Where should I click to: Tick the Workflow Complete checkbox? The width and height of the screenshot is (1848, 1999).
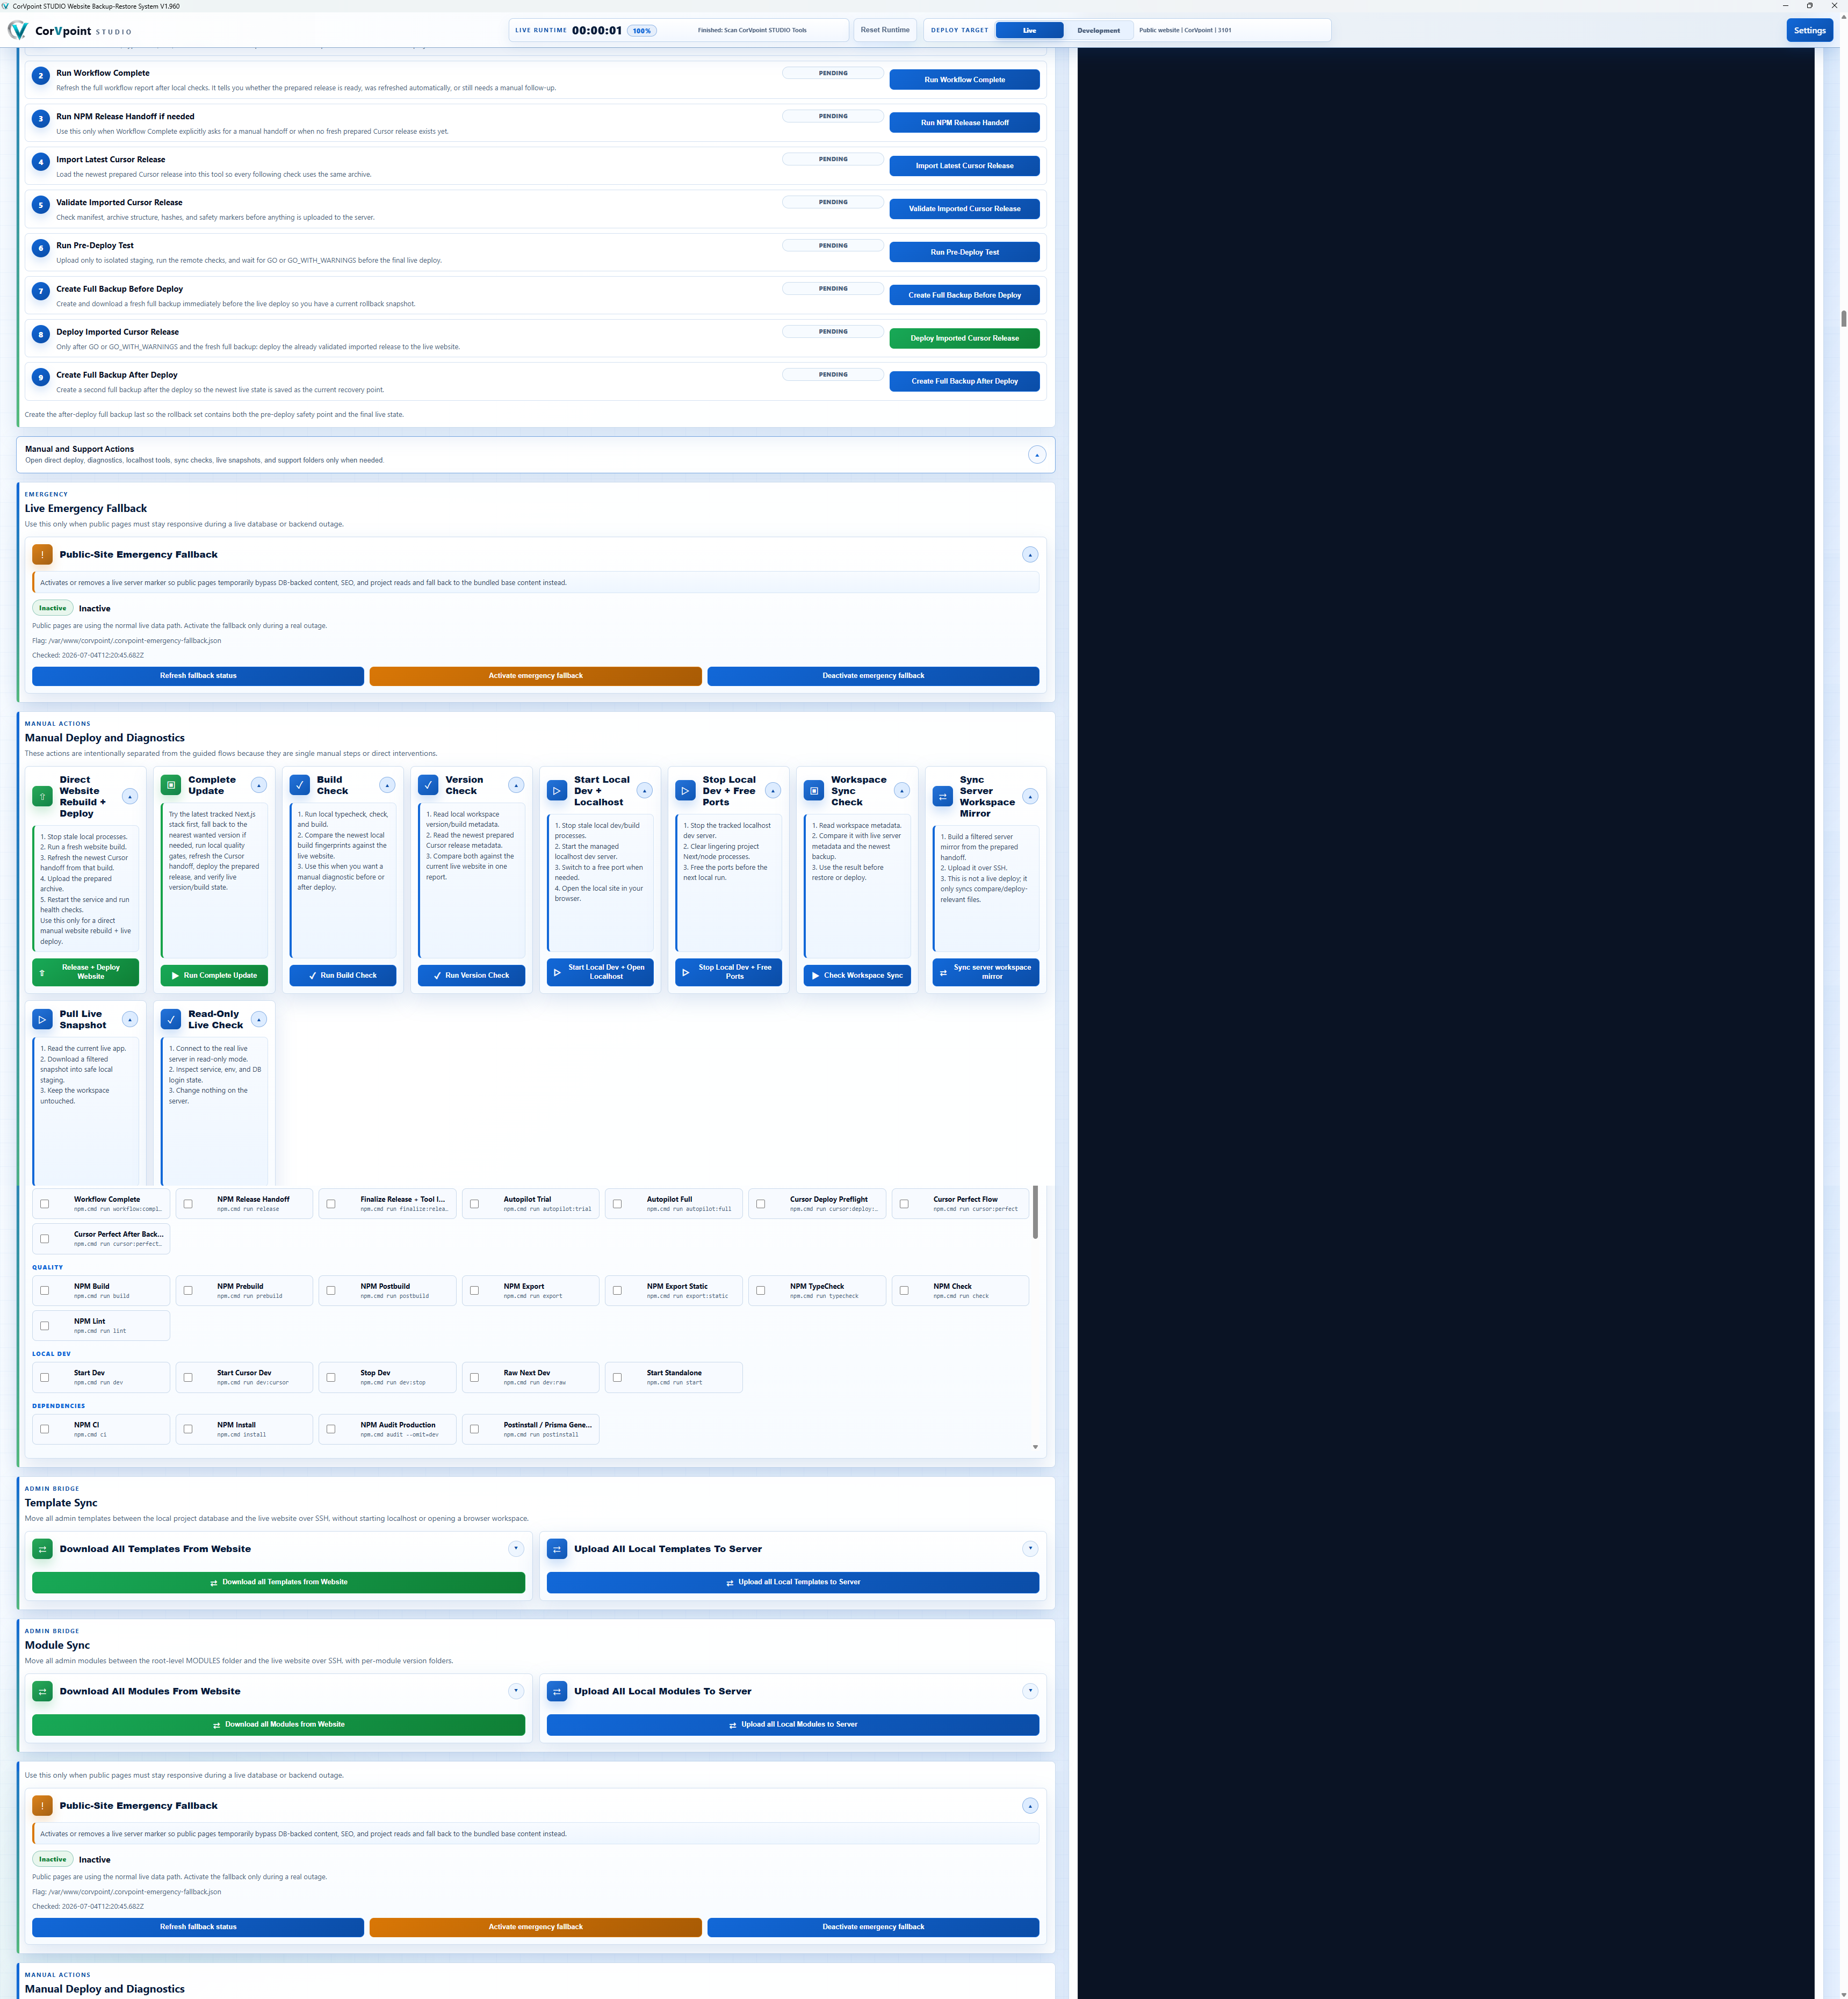point(44,1204)
